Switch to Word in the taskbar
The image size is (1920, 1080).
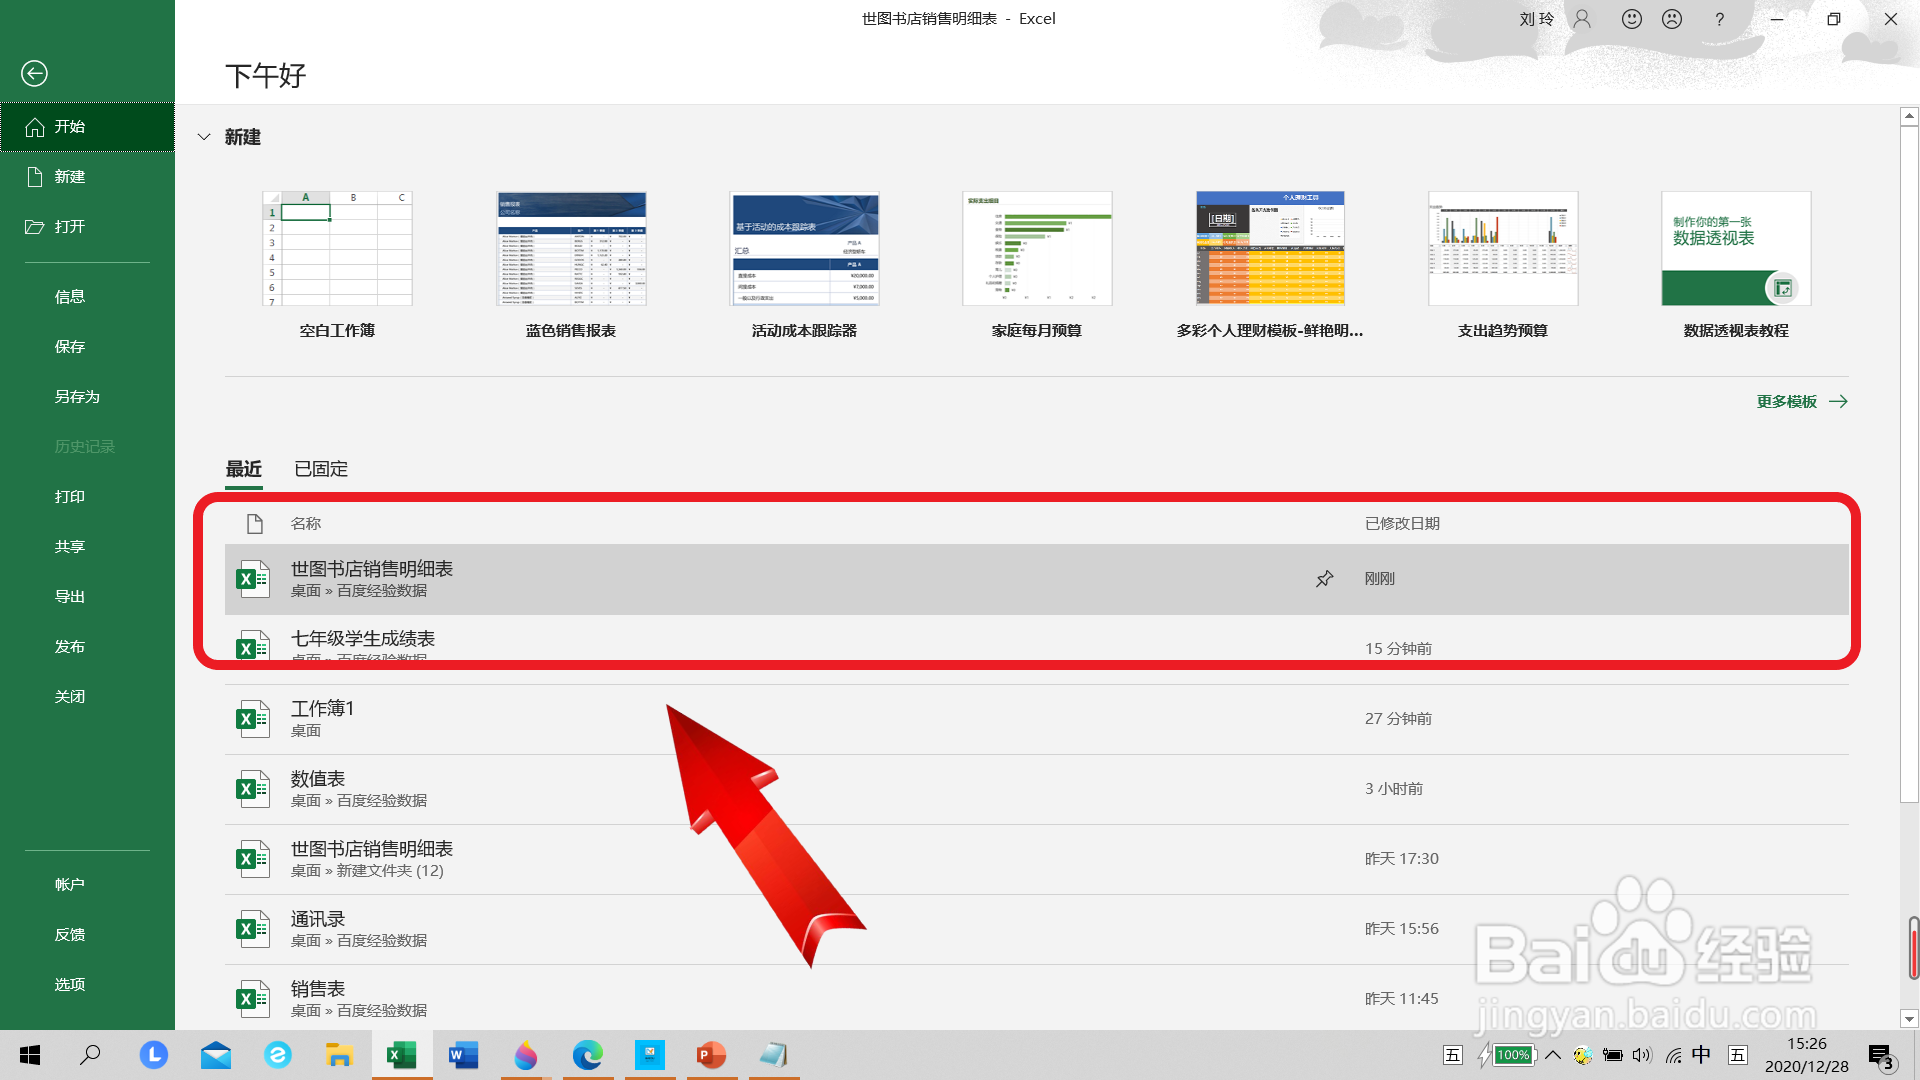tap(464, 1055)
